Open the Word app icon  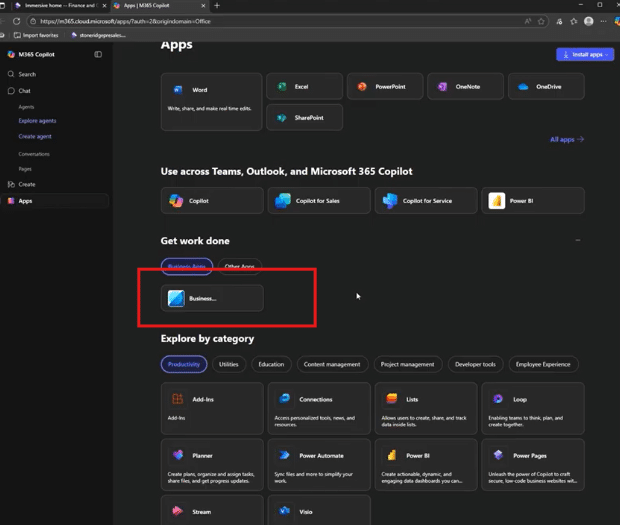coord(177,90)
